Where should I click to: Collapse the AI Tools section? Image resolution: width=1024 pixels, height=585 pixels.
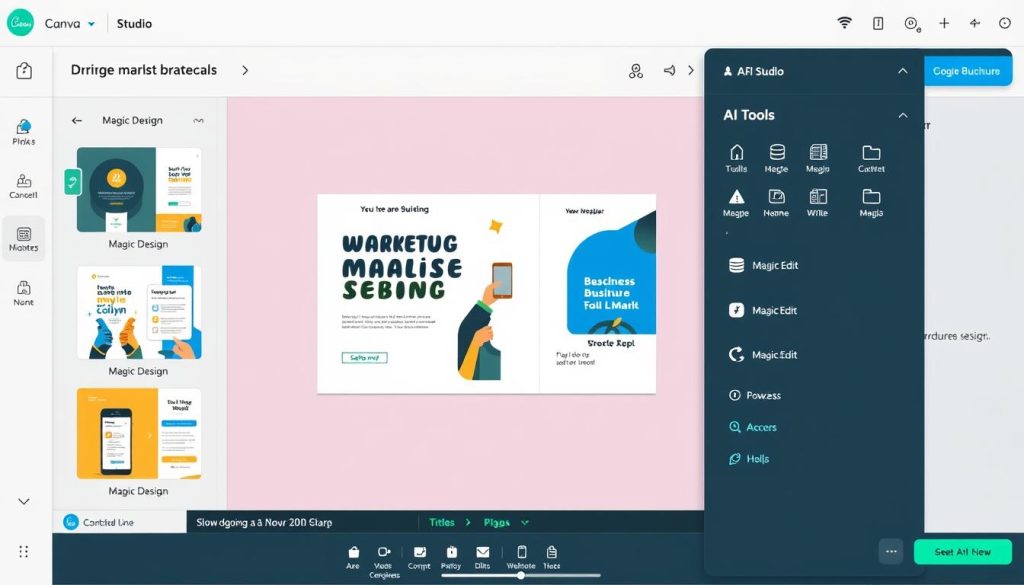click(x=902, y=115)
